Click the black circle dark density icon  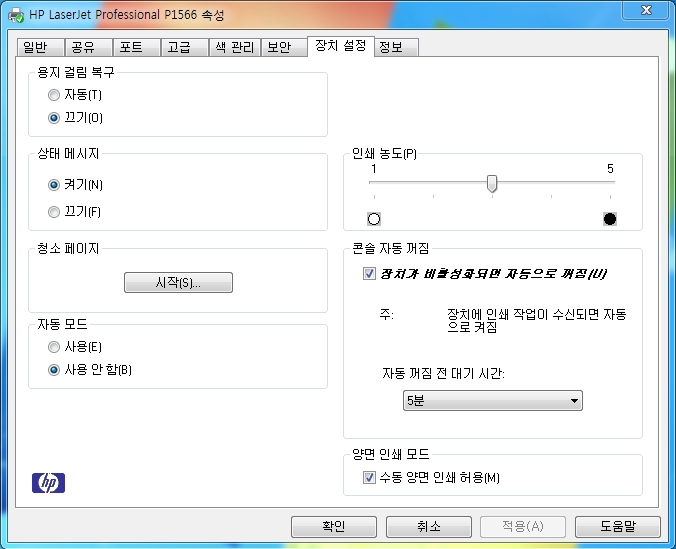pyautogui.click(x=610, y=219)
